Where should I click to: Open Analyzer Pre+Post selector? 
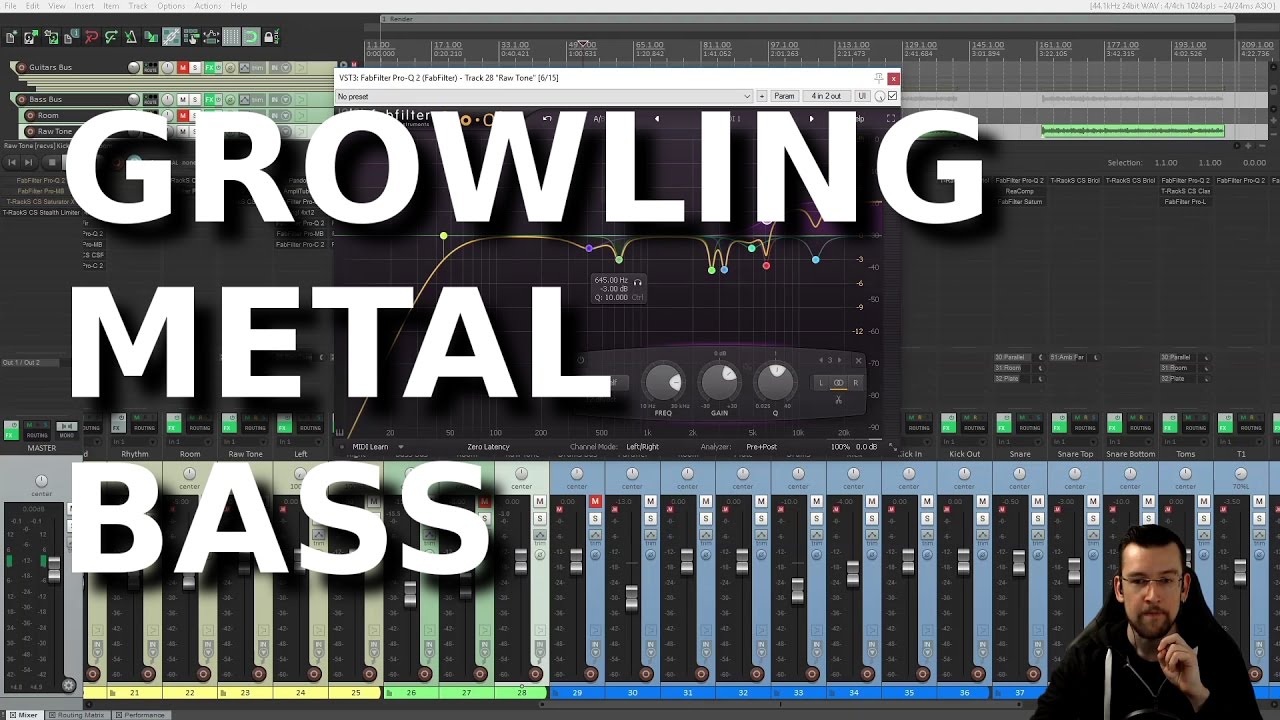click(x=761, y=447)
